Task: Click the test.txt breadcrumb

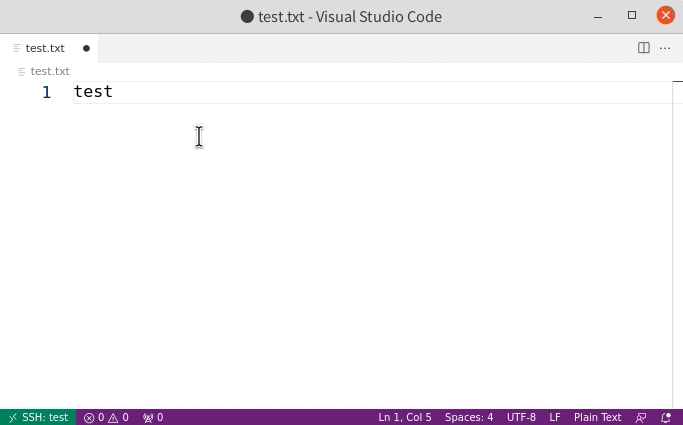Action: click(50, 71)
